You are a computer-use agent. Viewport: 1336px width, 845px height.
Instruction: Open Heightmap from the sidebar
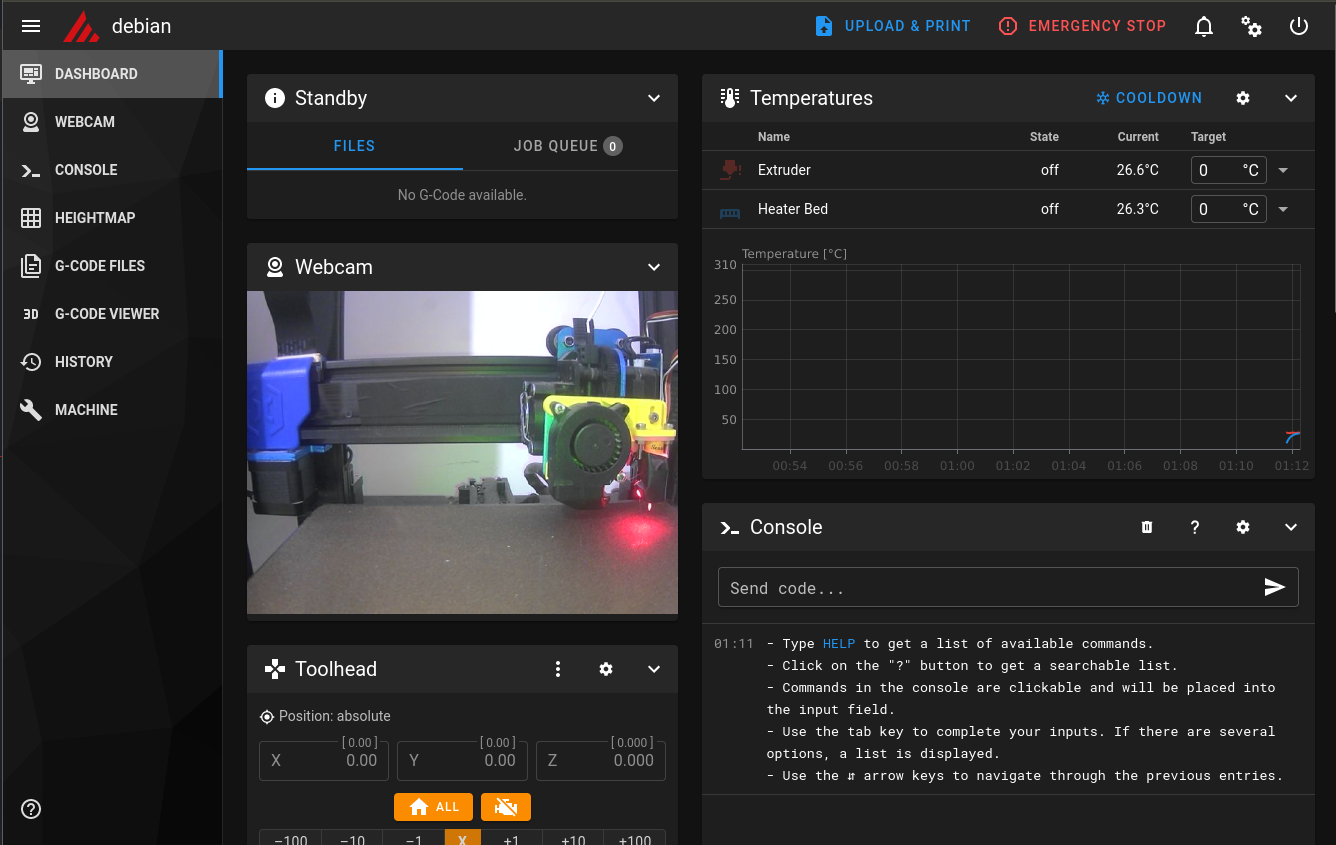pos(94,218)
